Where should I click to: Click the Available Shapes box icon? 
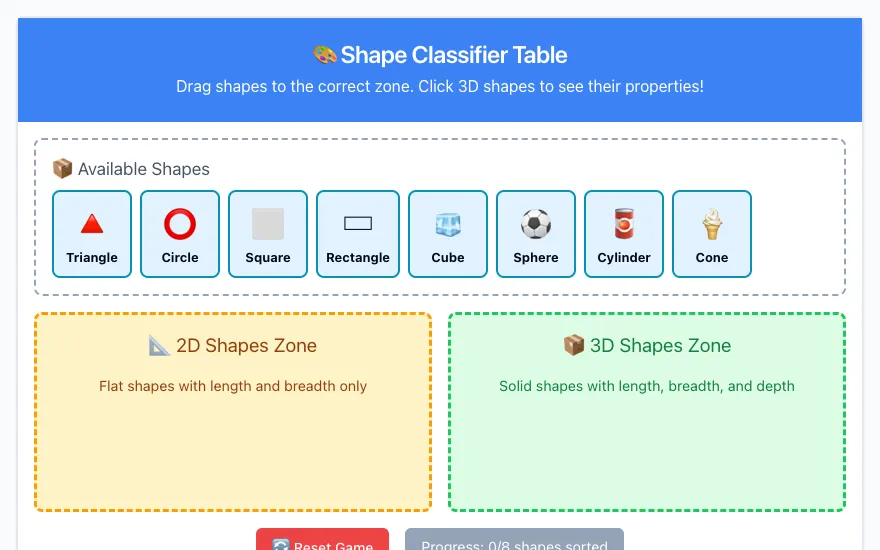62,168
